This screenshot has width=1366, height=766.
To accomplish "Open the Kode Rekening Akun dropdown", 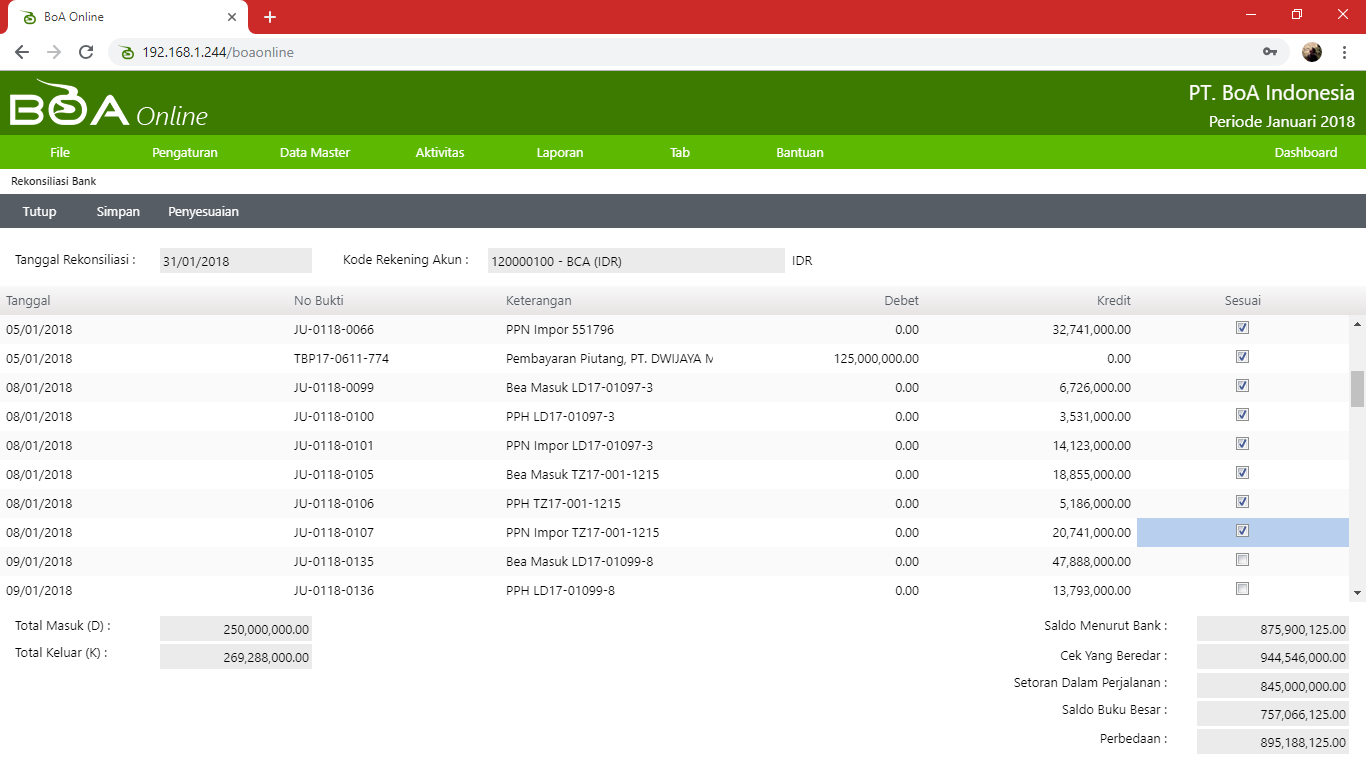I will coord(635,261).
